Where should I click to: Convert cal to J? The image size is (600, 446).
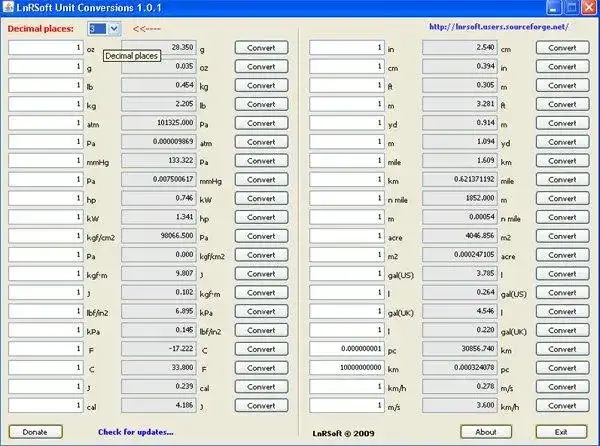[x=261, y=405]
